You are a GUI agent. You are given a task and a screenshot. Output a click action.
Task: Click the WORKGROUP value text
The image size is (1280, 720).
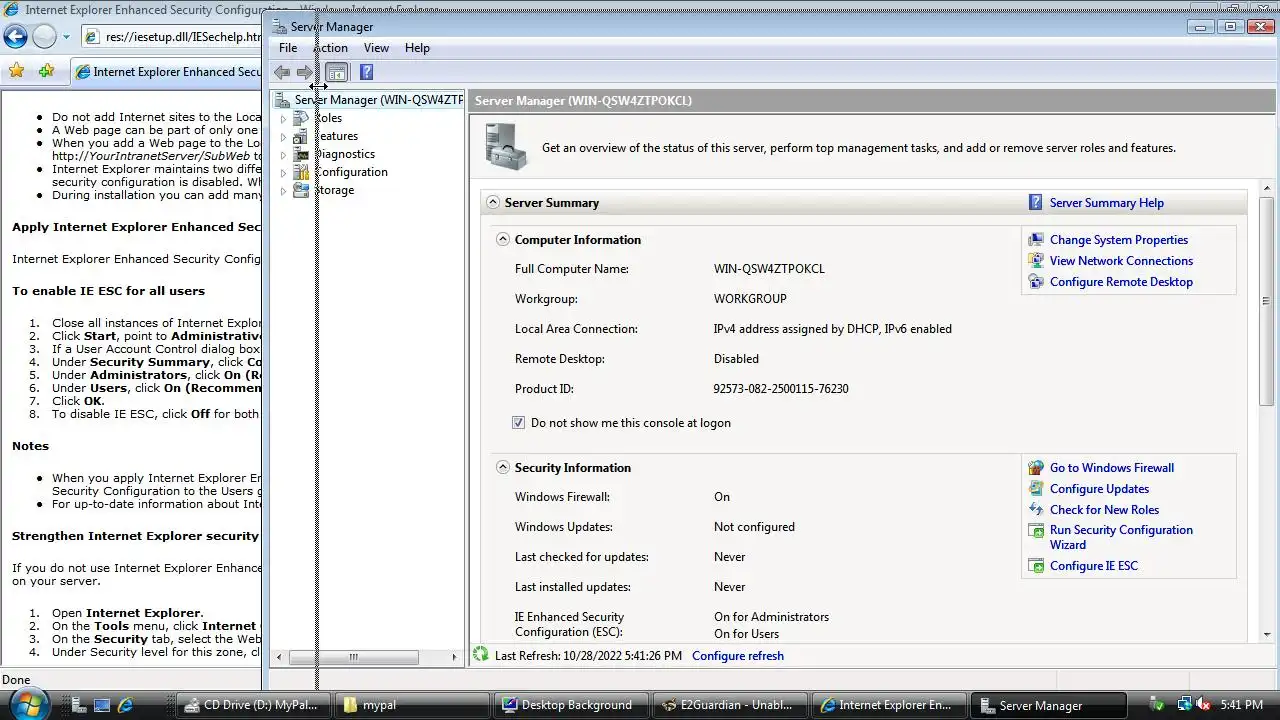click(750, 299)
